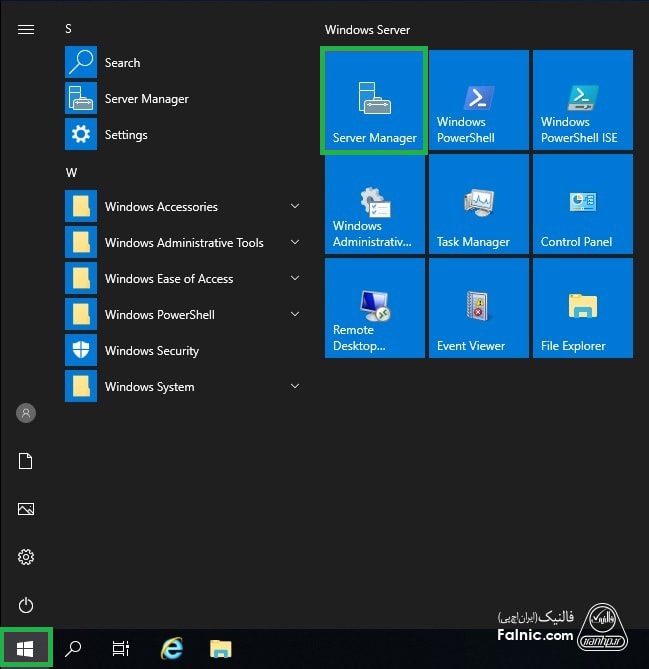
Task: Expand the hamburger menu at the top left
Action: tap(26, 30)
